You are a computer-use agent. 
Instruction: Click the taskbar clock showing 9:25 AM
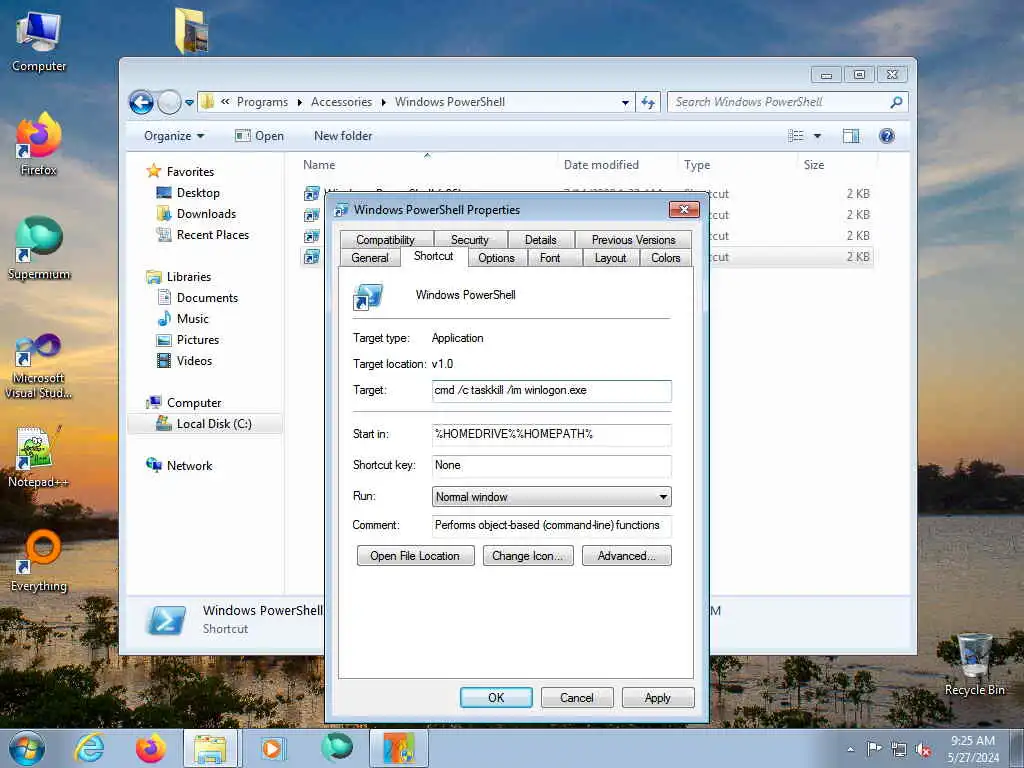(973, 749)
